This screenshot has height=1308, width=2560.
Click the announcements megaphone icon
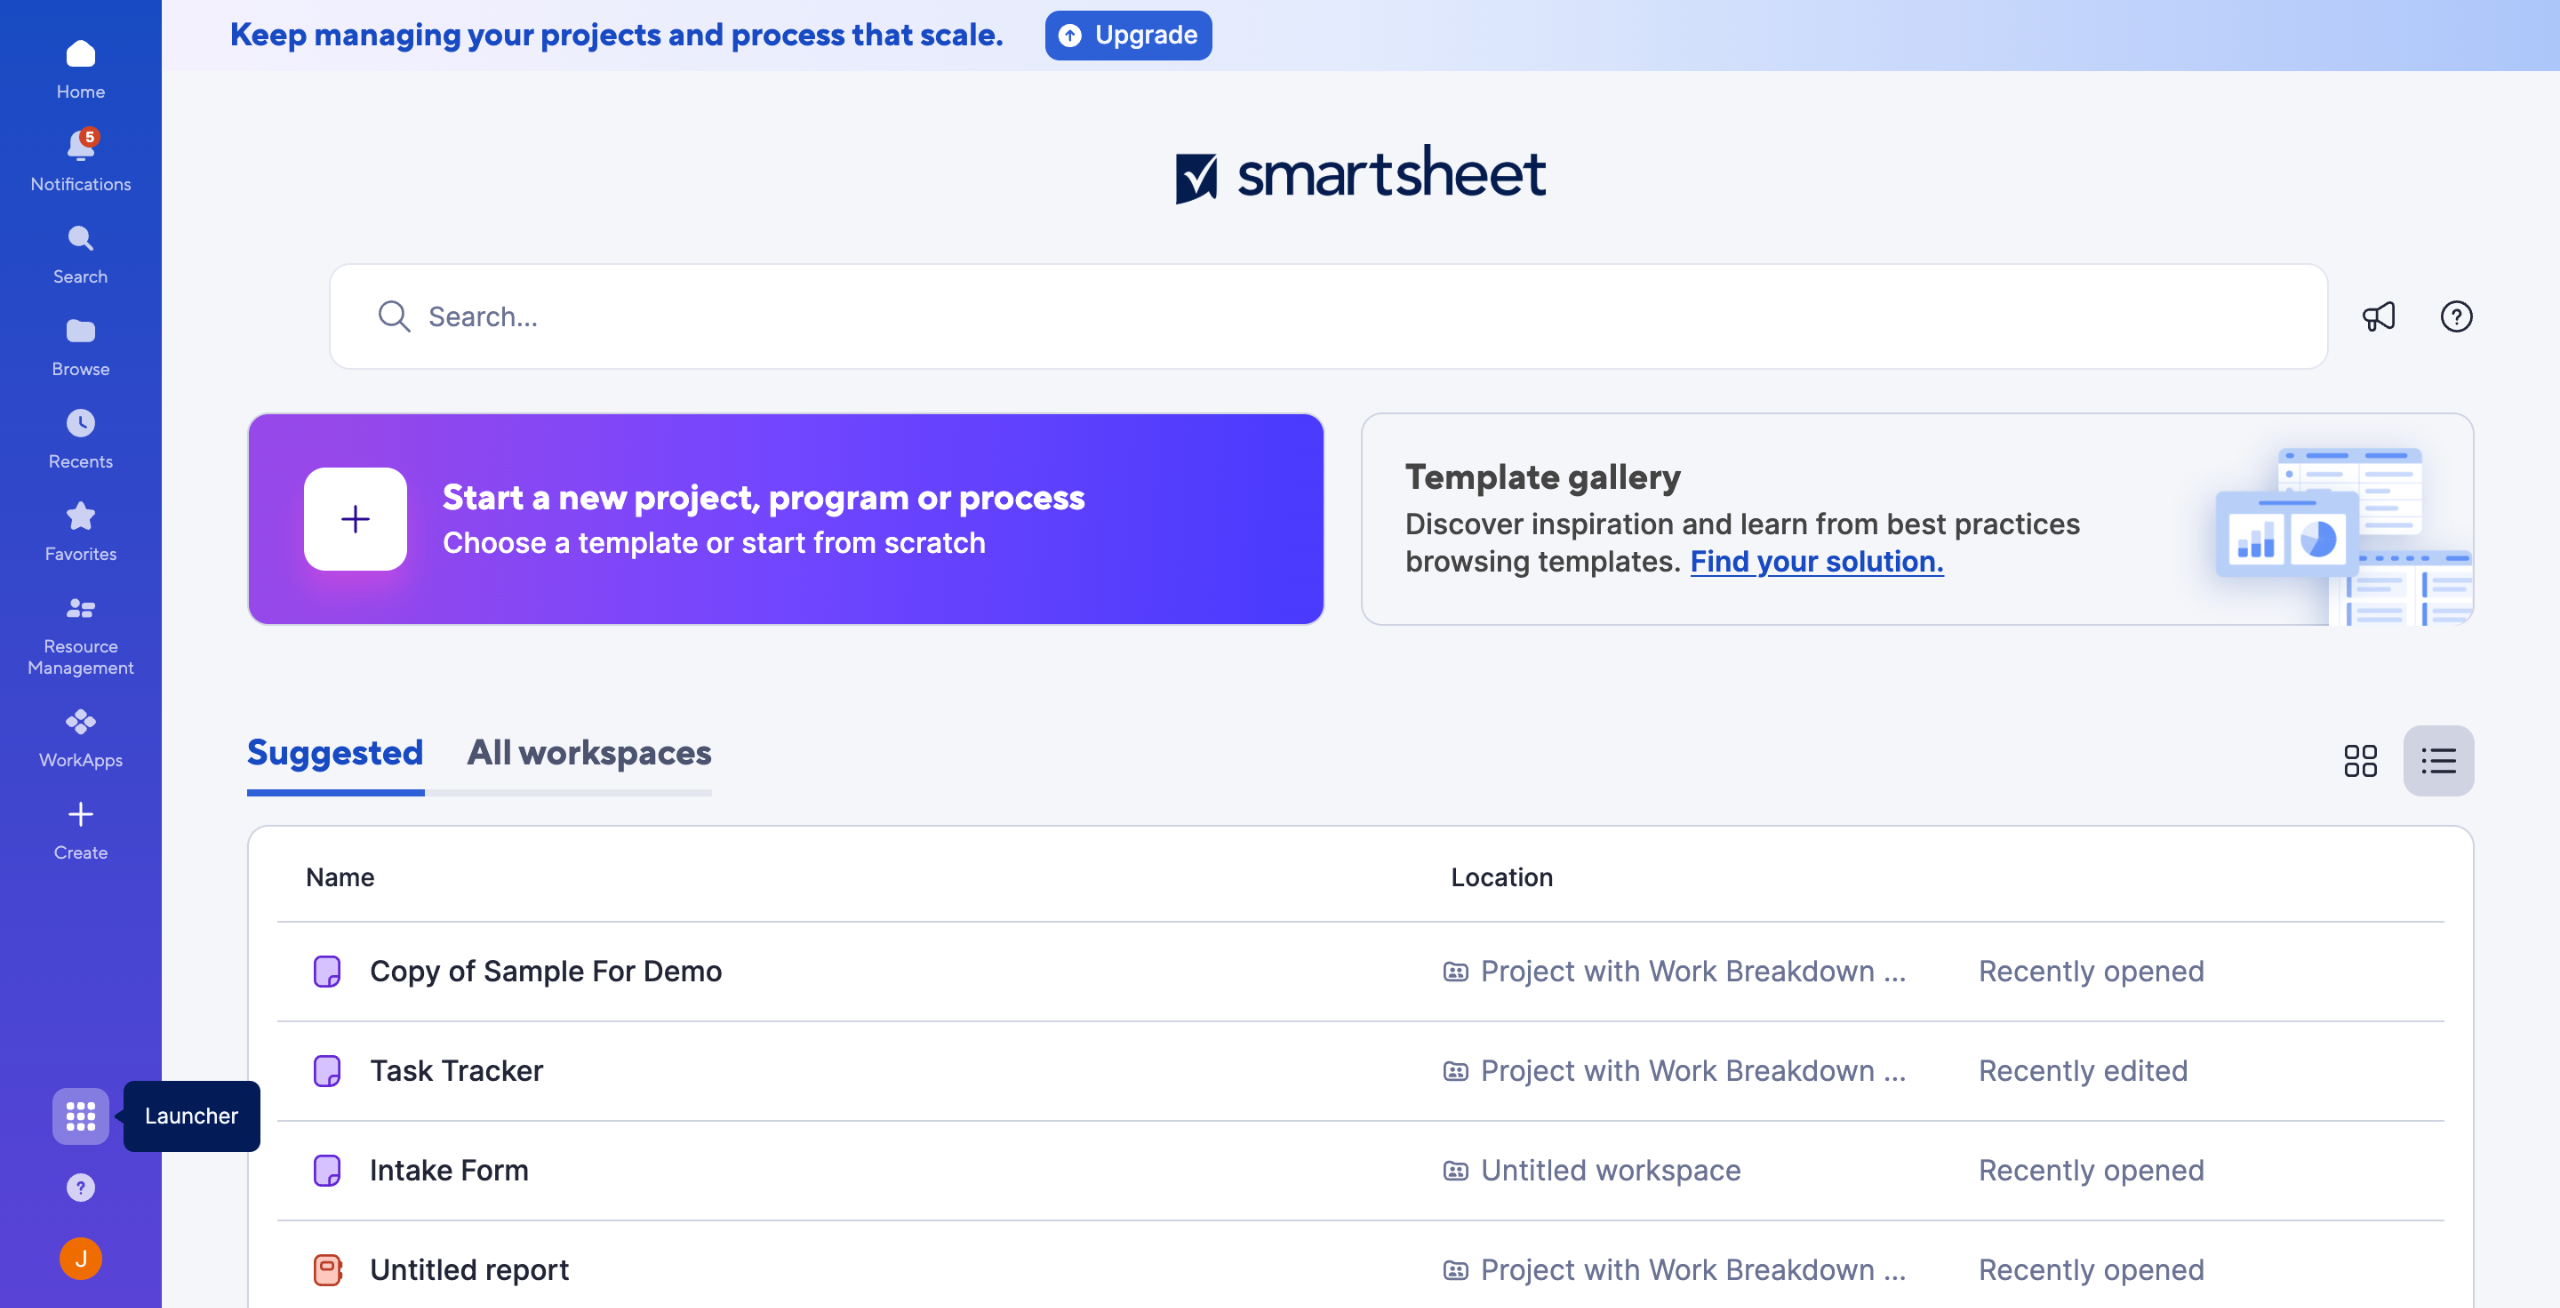(2378, 317)
